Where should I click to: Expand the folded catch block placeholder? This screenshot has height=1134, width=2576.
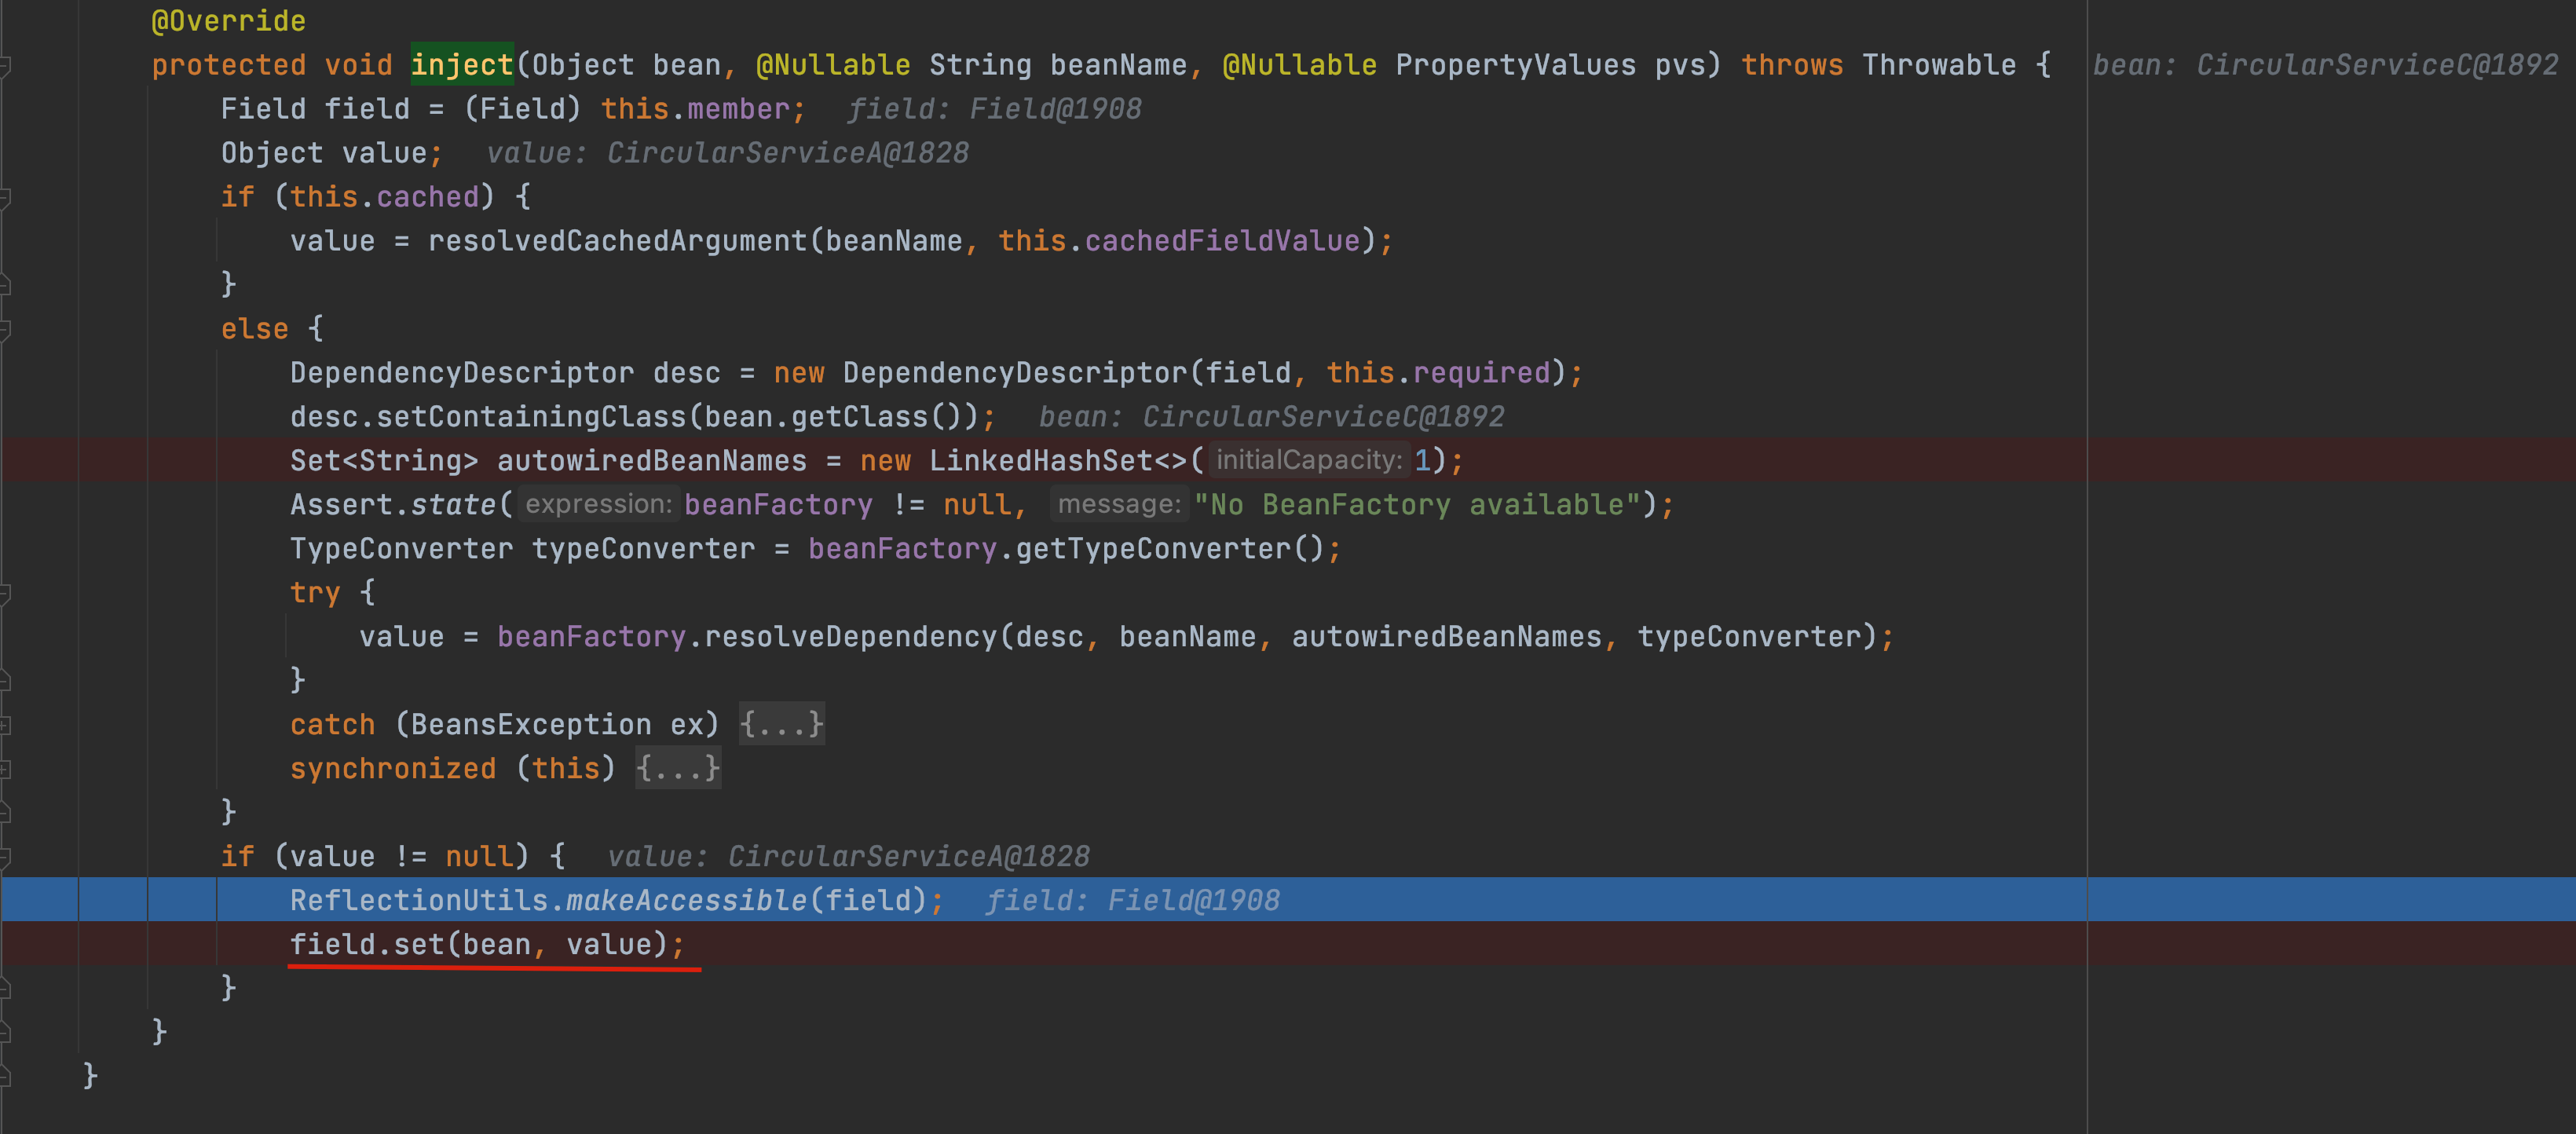pos(781,724)
